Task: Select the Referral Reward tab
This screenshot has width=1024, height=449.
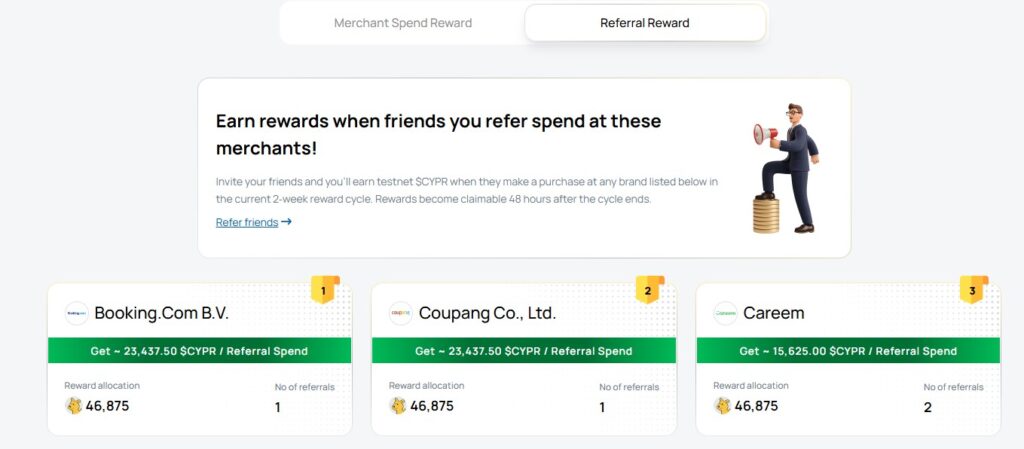Action: (644, 23)
